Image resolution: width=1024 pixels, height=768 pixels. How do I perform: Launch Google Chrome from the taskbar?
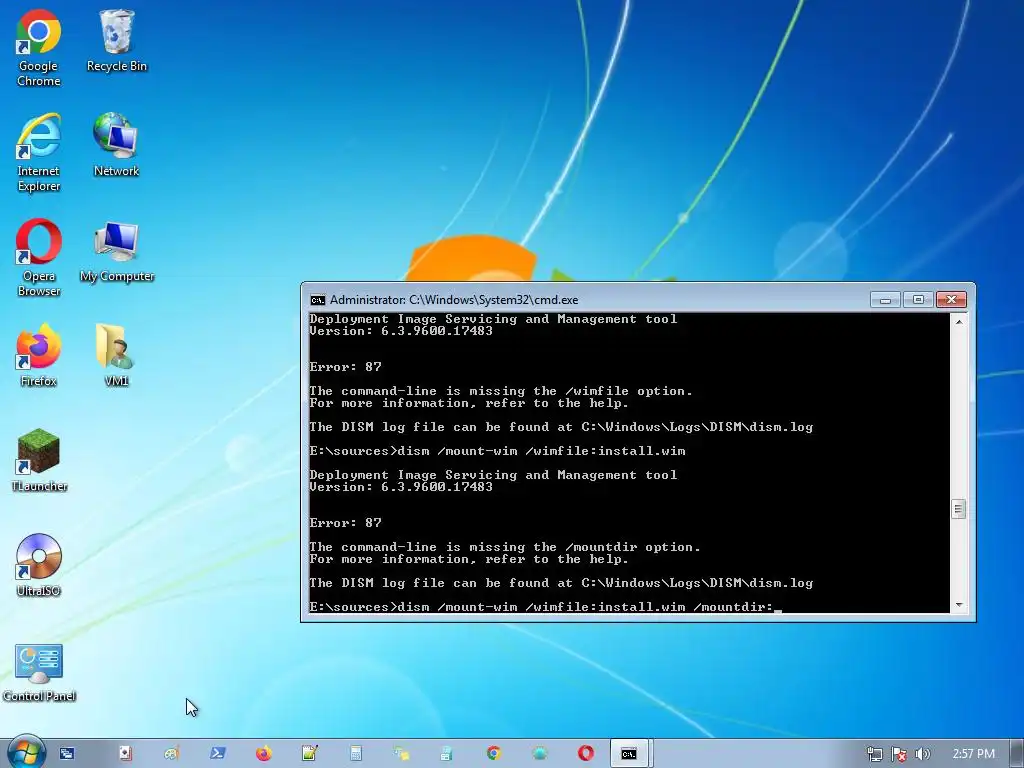[494, 754]
